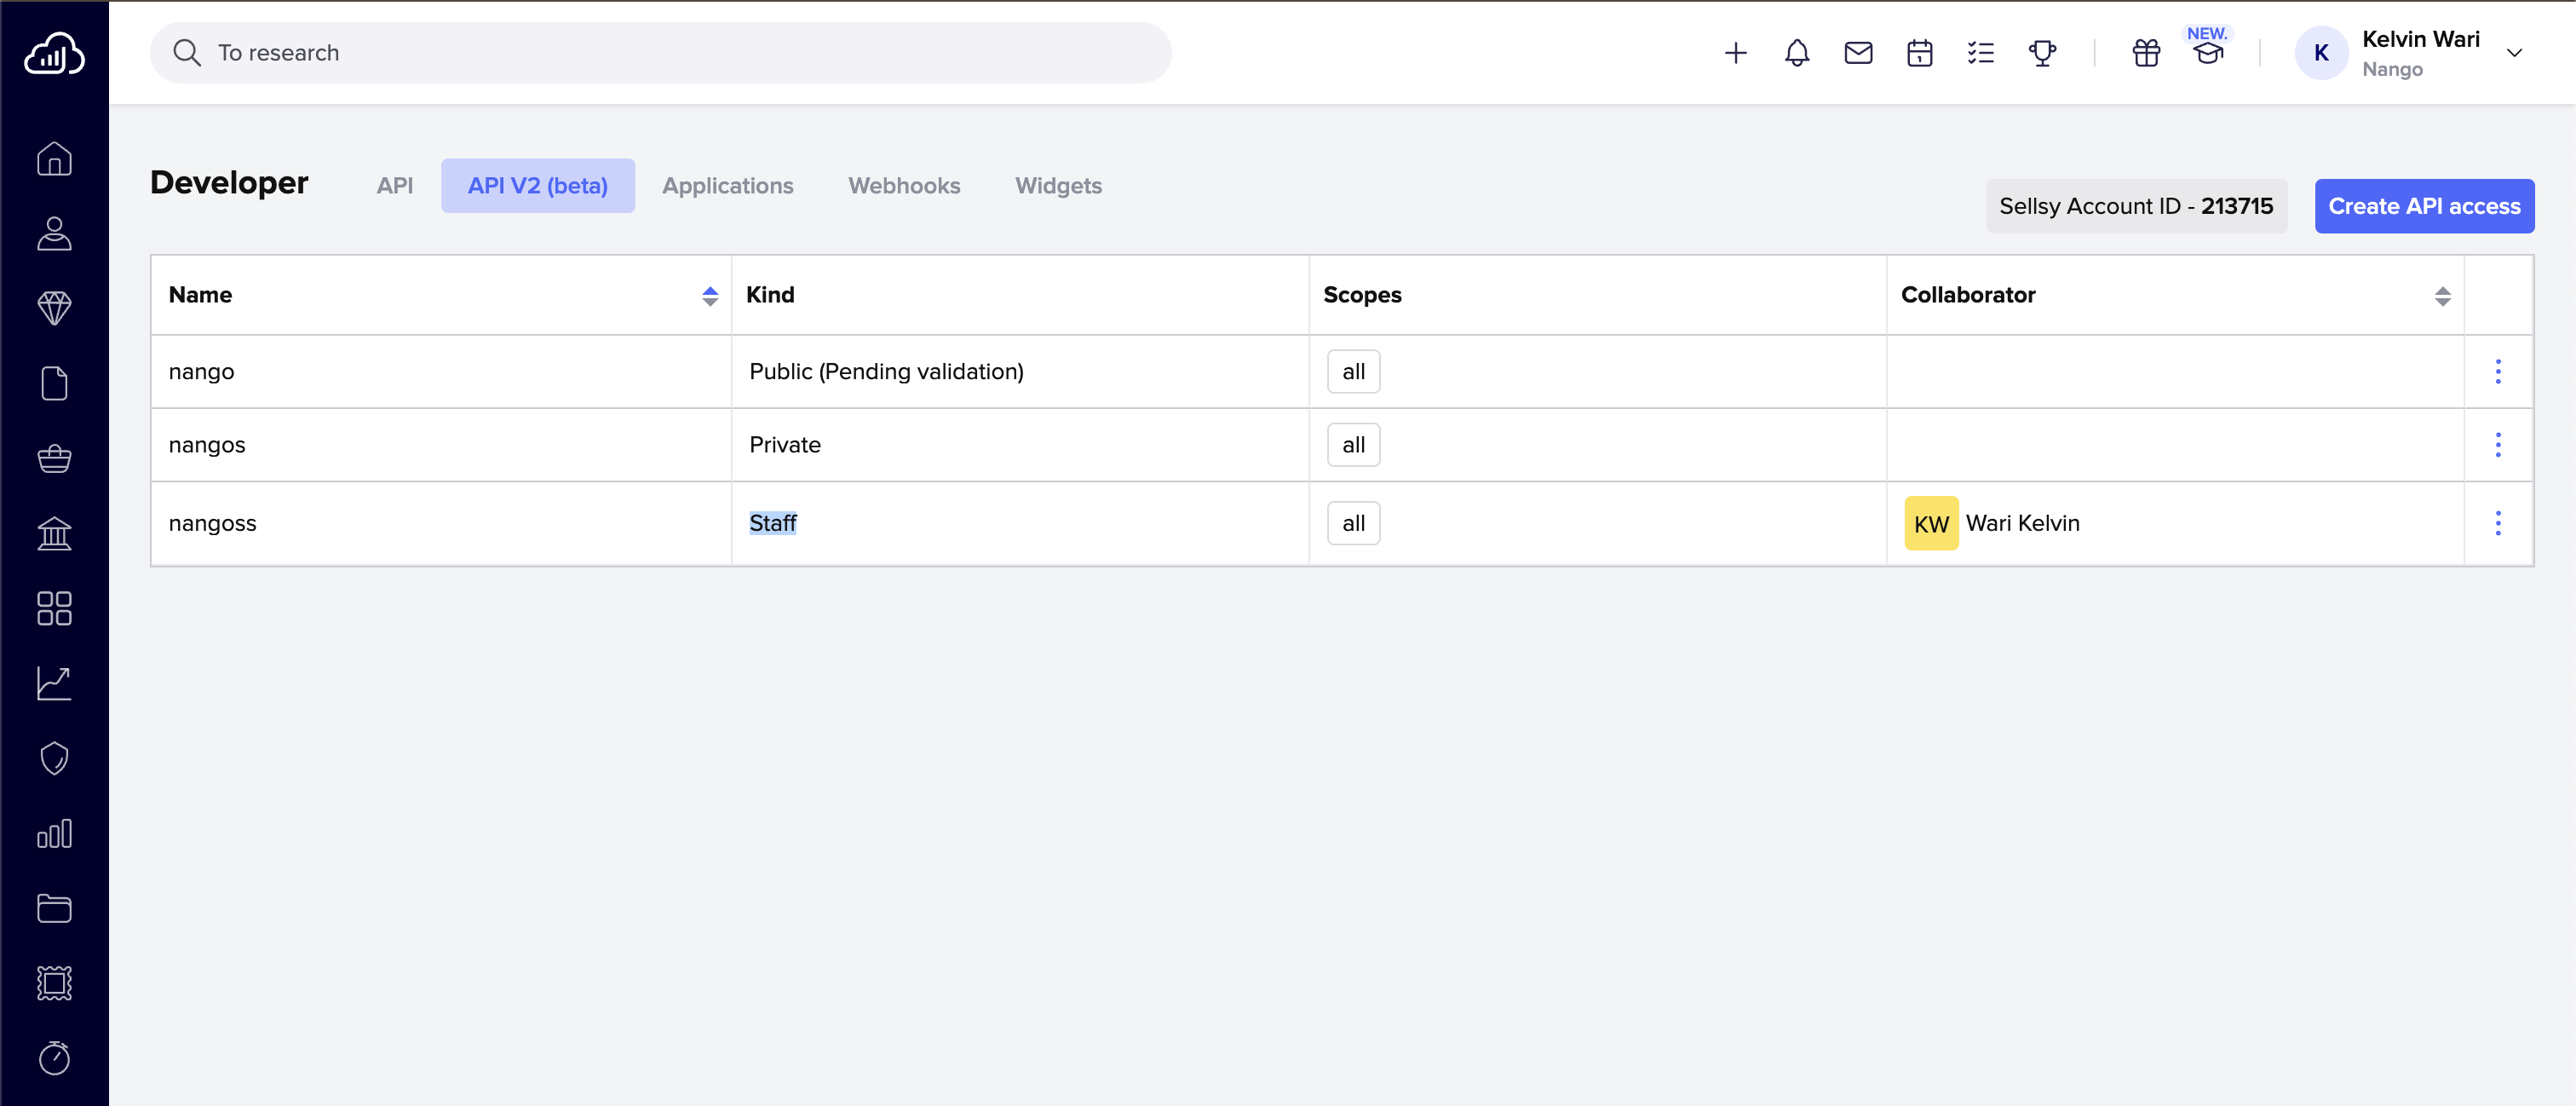Viewport: 2576px width, 1106px height.
Task: Open the mail envelope icon
Action: pos(1858,53)
